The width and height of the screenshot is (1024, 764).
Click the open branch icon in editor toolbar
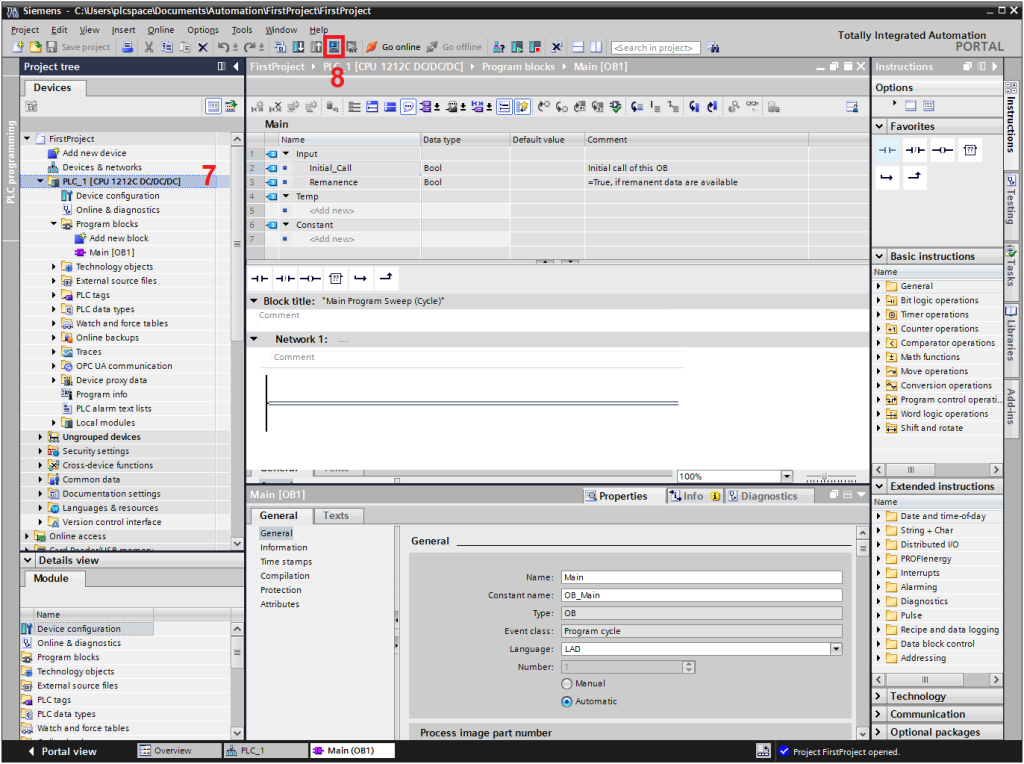click(361, 279)
